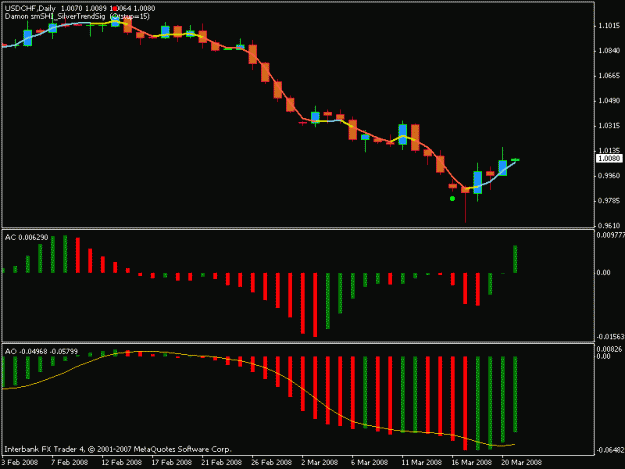
Task: Click the 3 Feb 2008 date label
Action: 20,463
